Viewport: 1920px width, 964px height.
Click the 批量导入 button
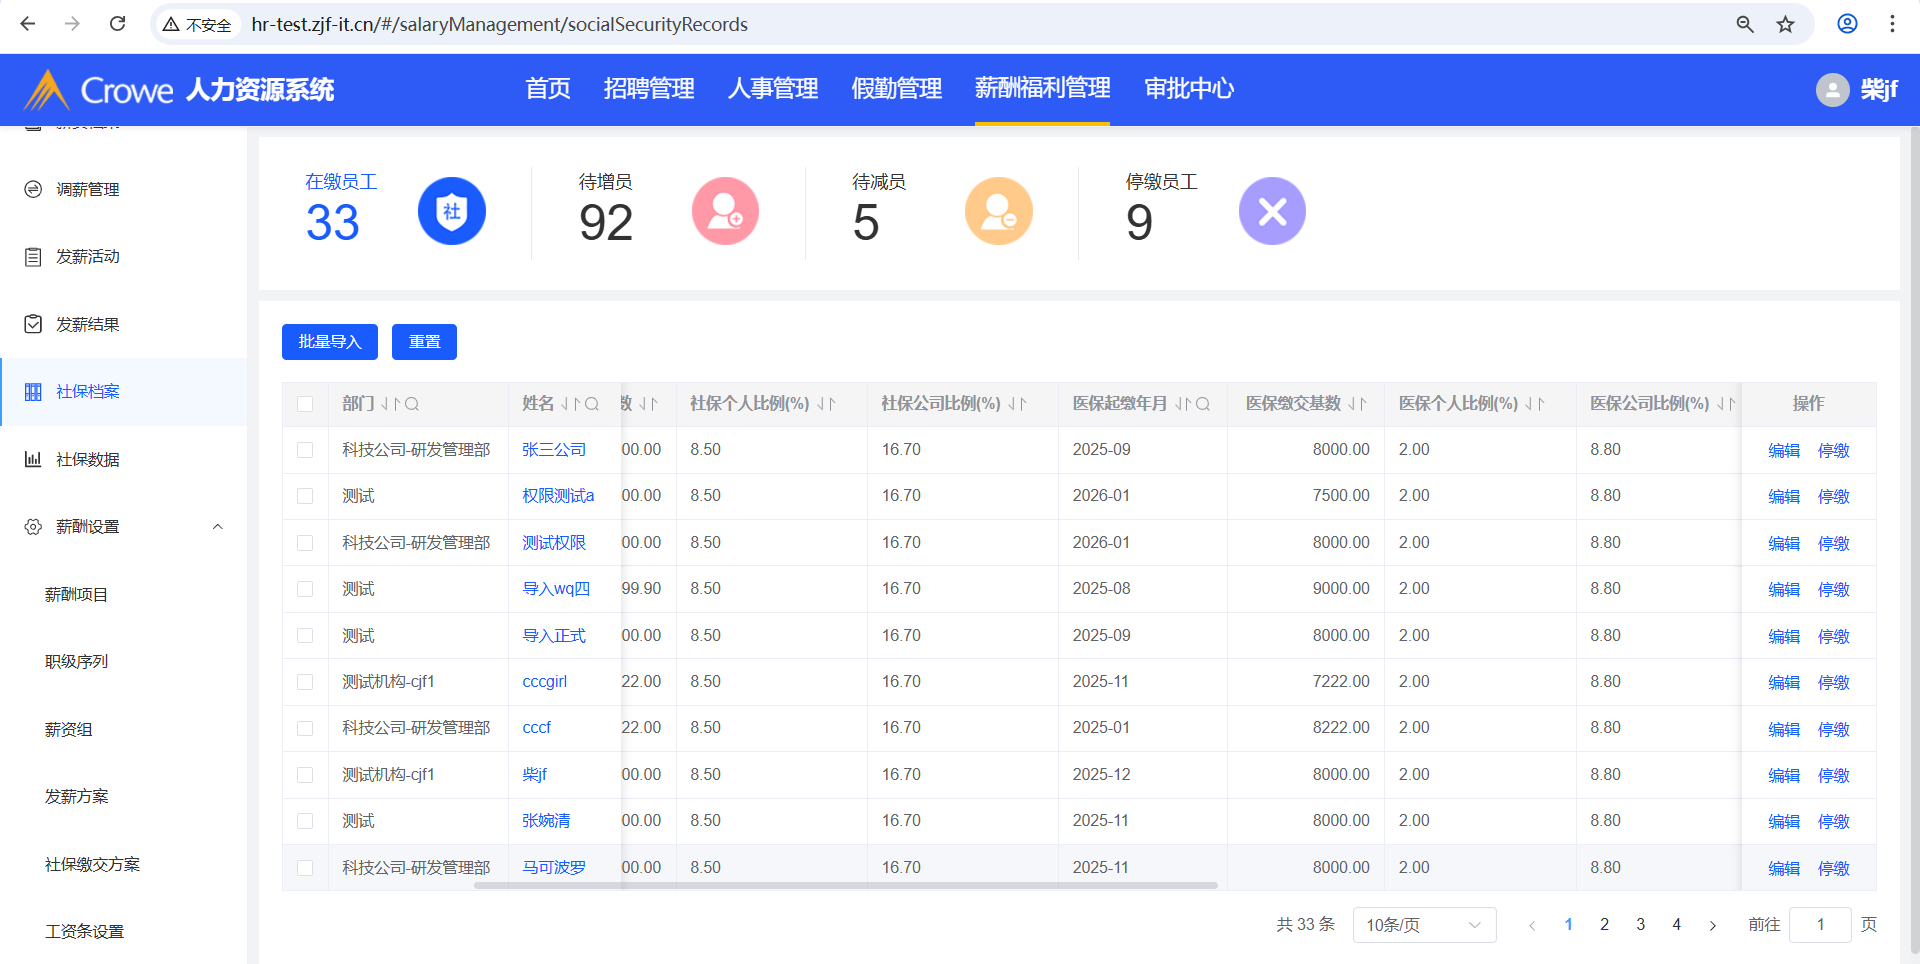pyautogui.click(x=330, y=342)
